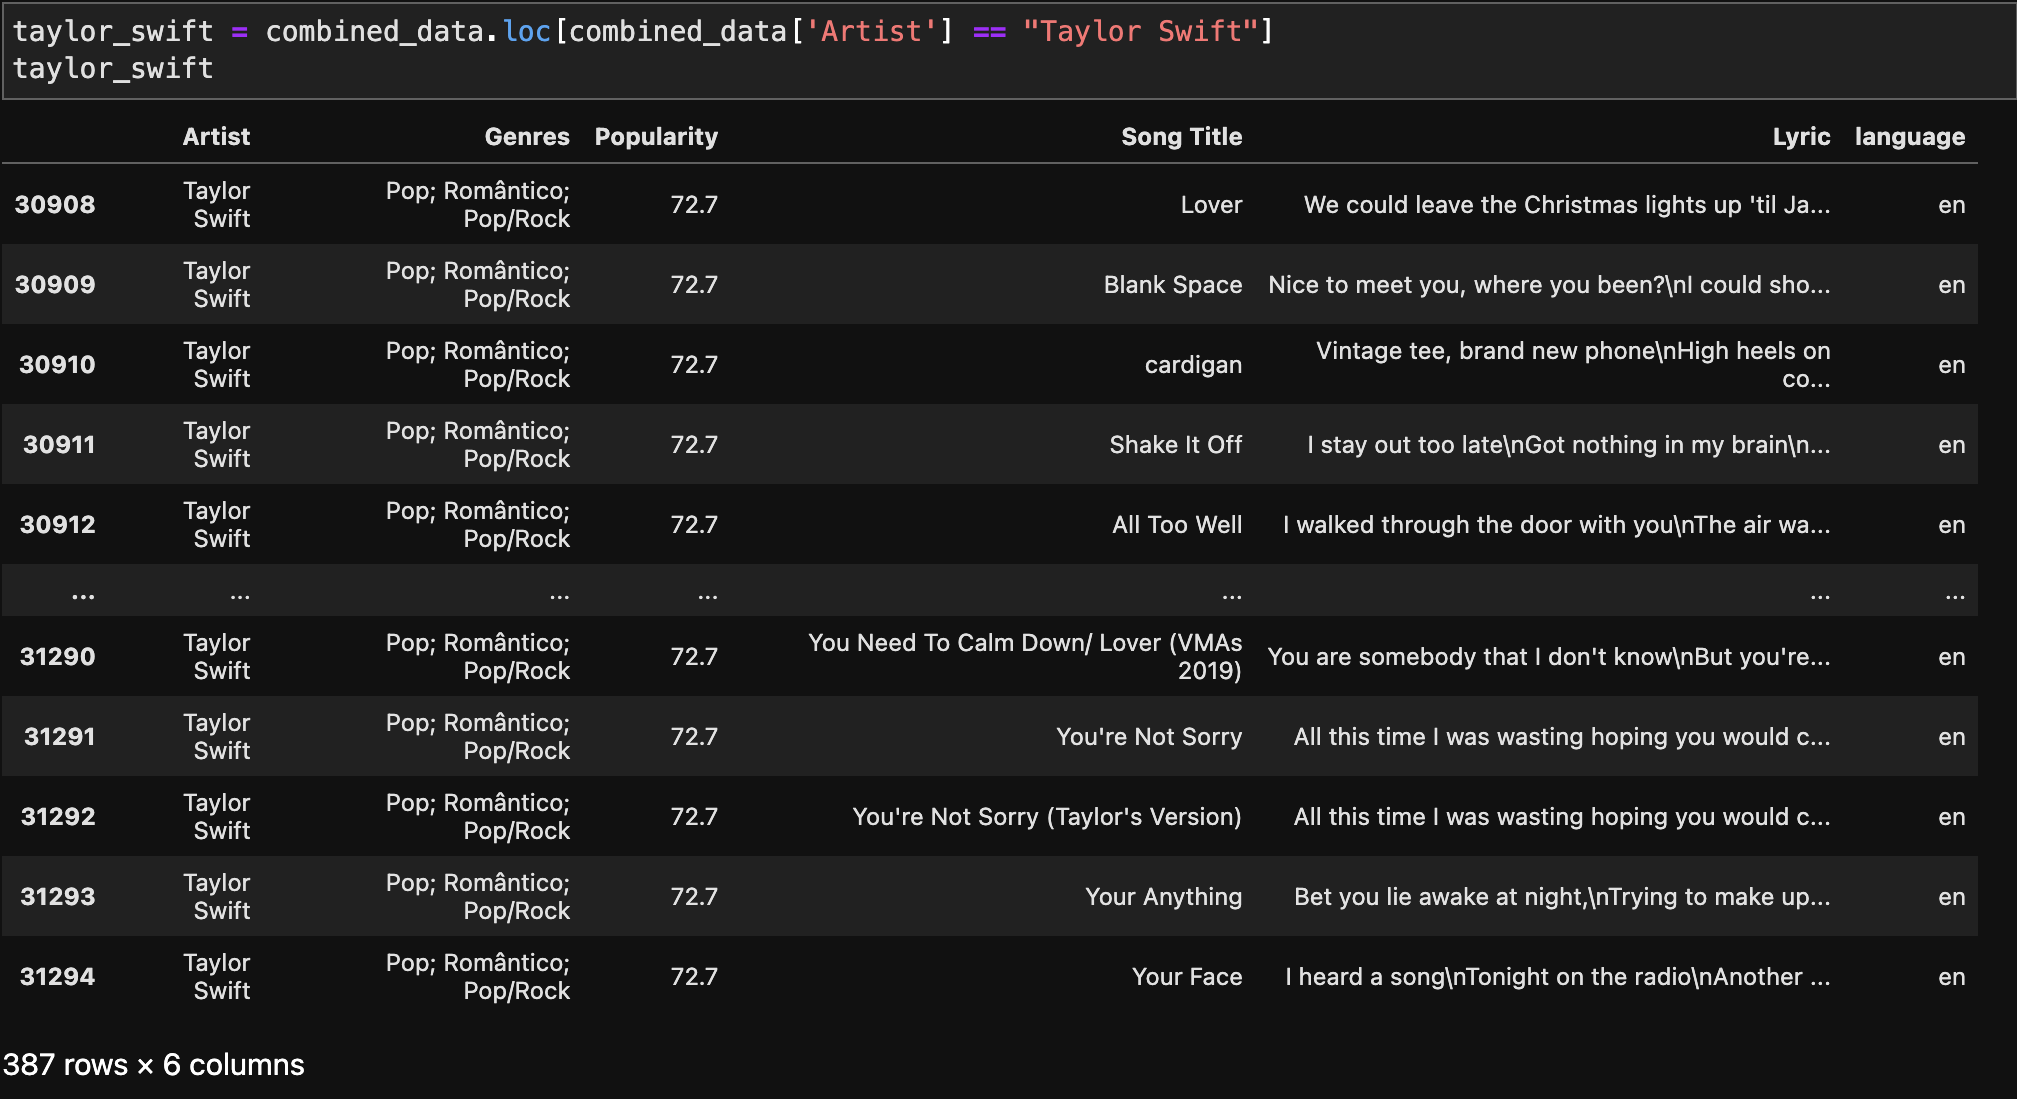This screenshot has width=2017, height=1099.
Task: Click row index 30909
Action: (x=55, y=285)
